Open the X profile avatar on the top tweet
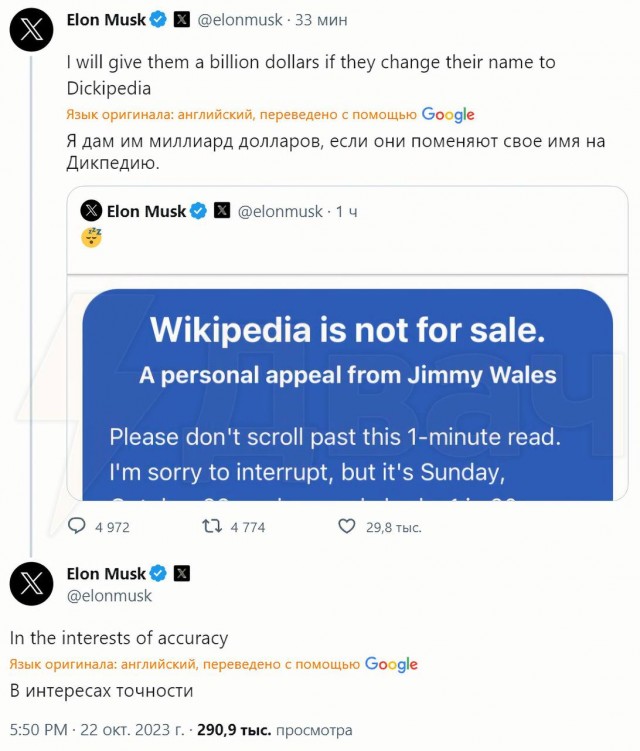Screen dimensions: 640x751 (x=31, y=32)
